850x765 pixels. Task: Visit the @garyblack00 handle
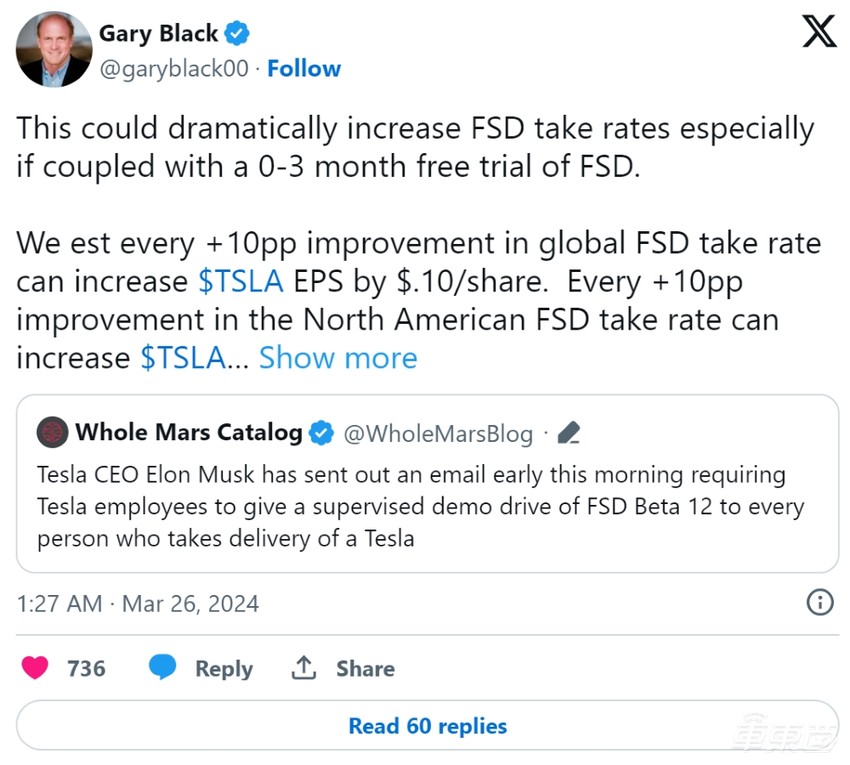(x=174, y=69)
